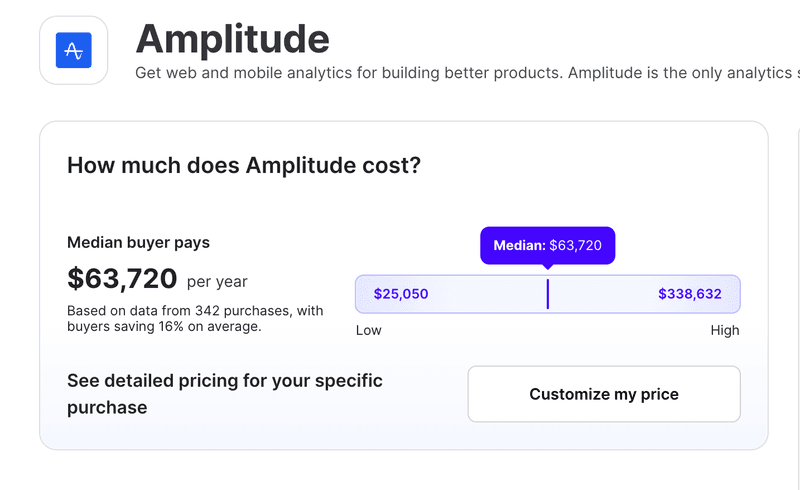Click the 'per year' text
Screen dimensions: 800x490
coord(217,281)
